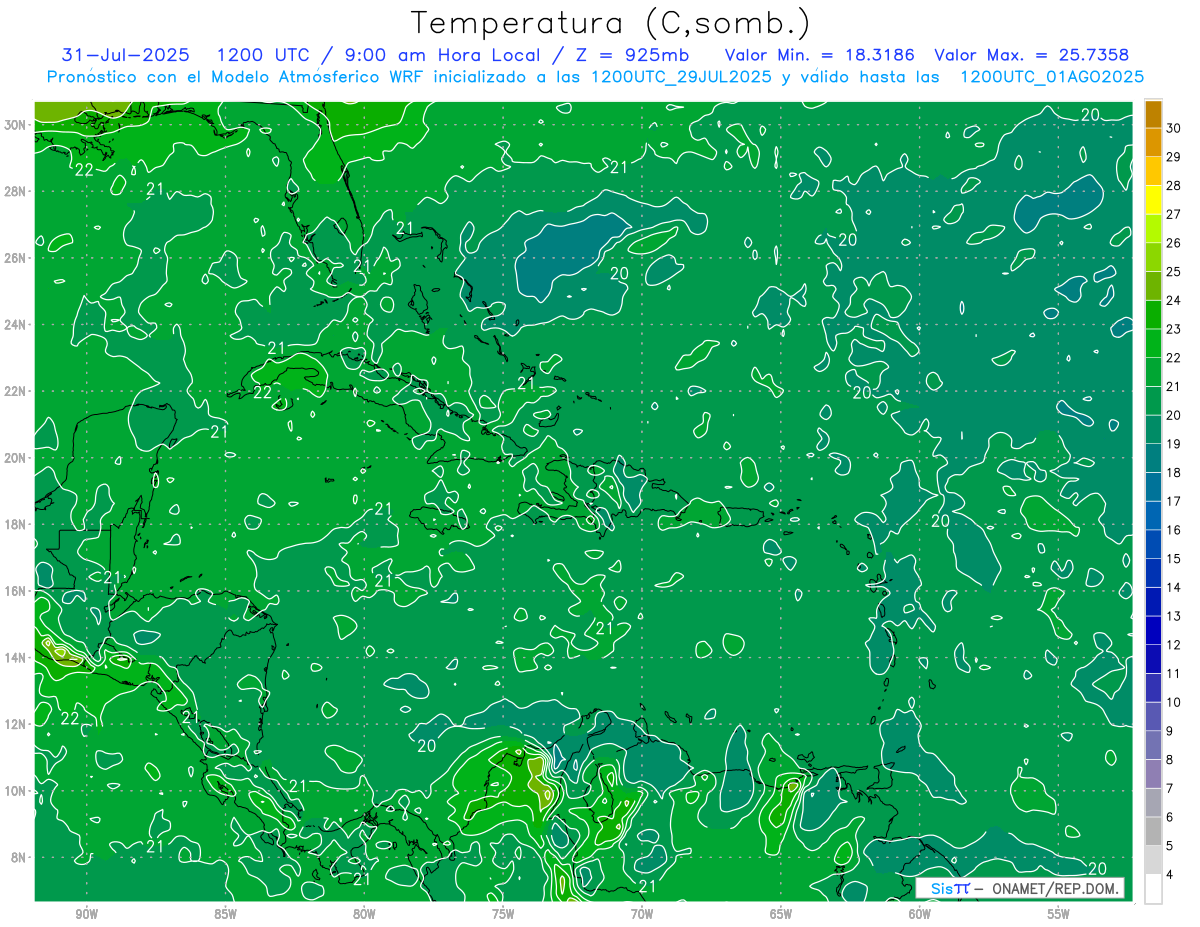
Task: Click the 22N latitude axis label
Action: coord(16,391)
